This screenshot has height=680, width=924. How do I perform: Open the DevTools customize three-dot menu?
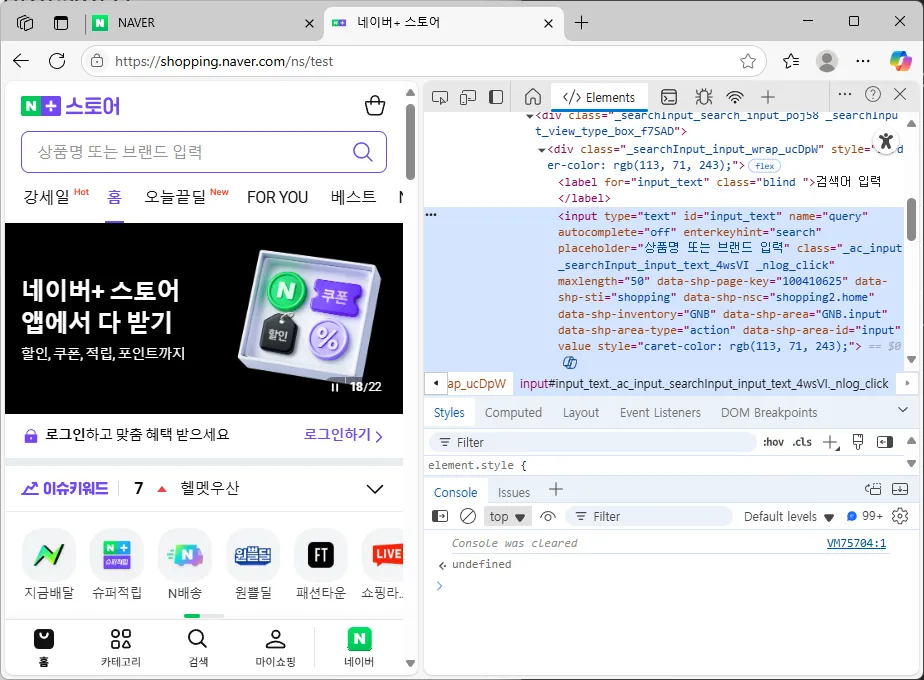844,94
